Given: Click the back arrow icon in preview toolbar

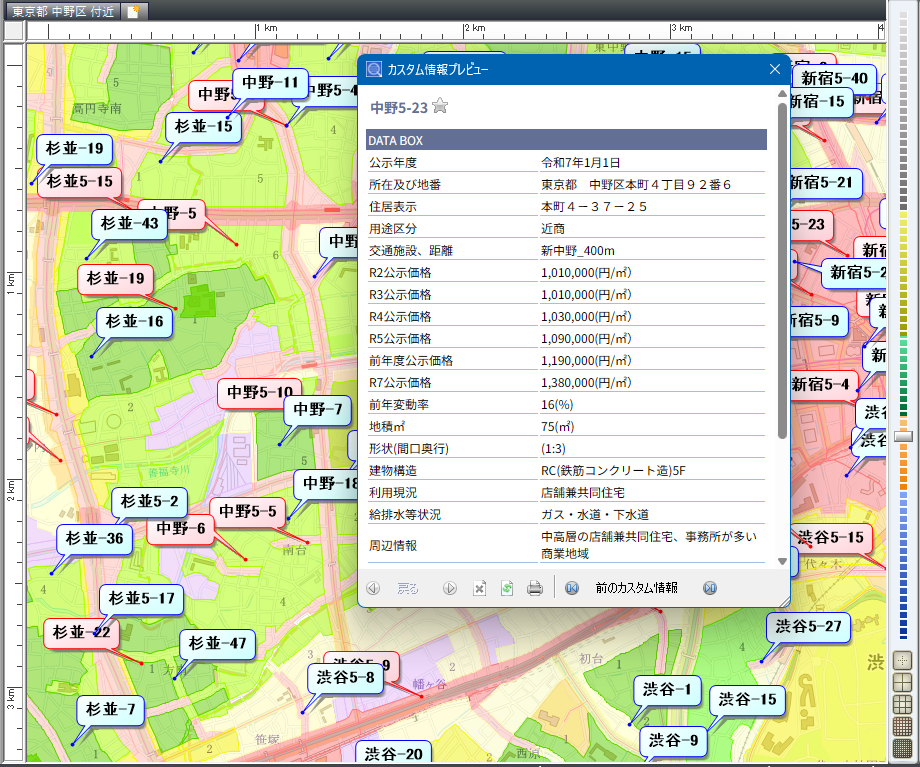Looking at the screenshot, I should pyautogui.click(x=373, y=588).
